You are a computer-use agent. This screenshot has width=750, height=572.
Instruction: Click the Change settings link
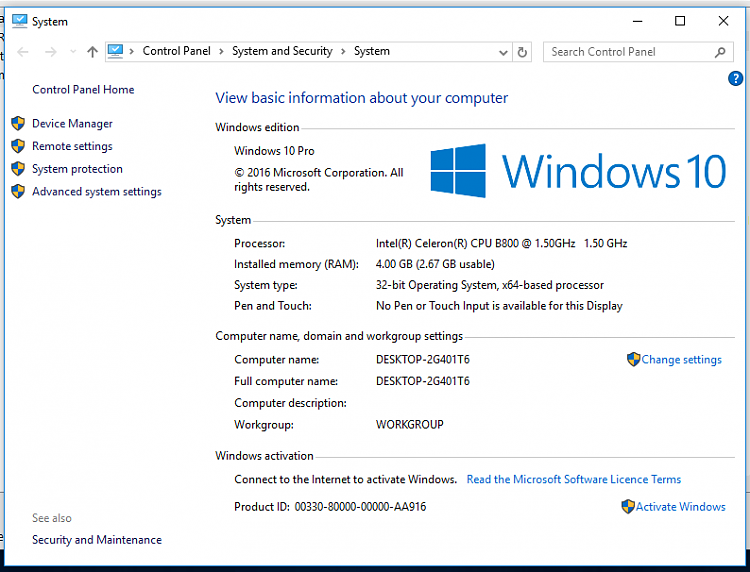681,360
